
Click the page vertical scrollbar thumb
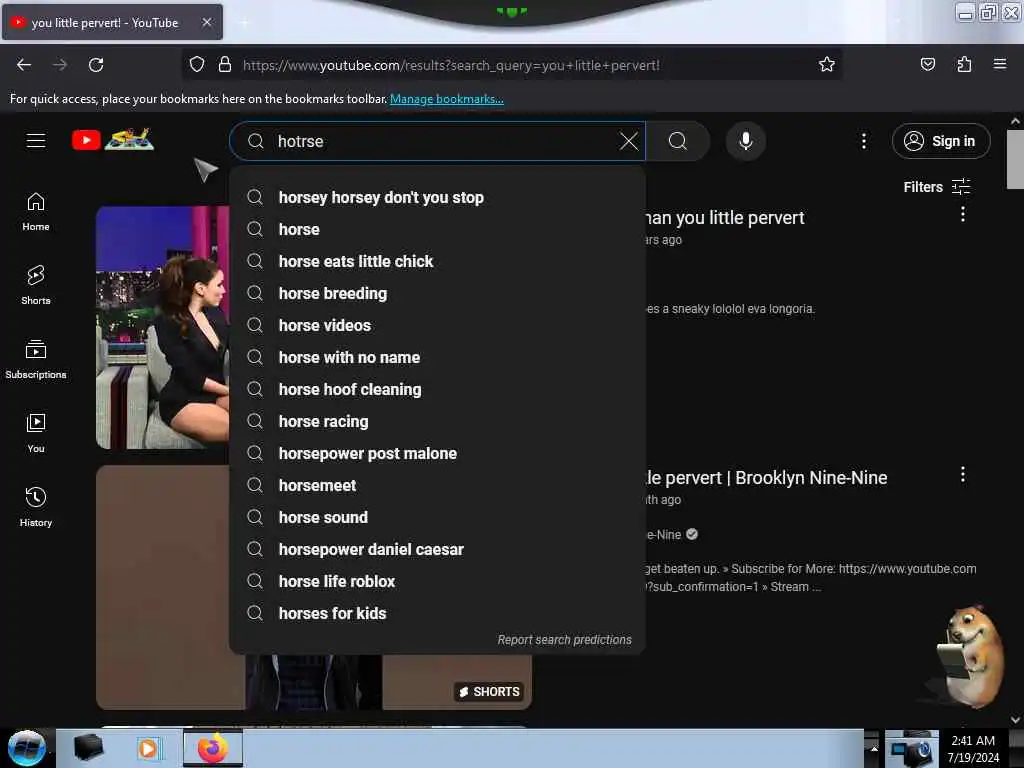pos(1014,159)
